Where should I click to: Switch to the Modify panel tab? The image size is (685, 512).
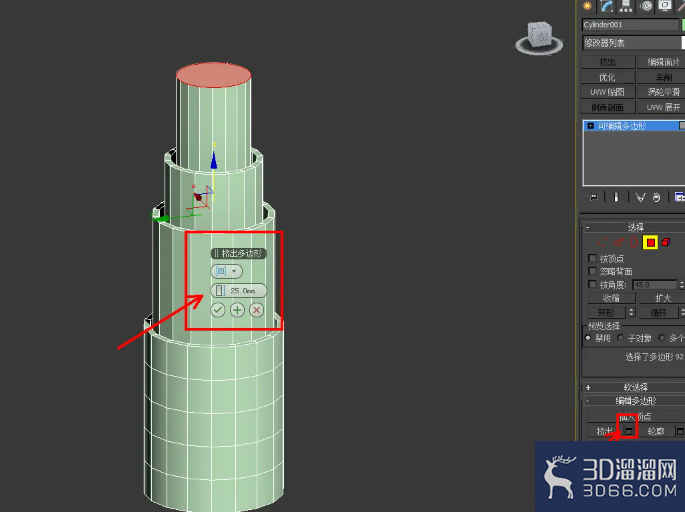(607, 6)
